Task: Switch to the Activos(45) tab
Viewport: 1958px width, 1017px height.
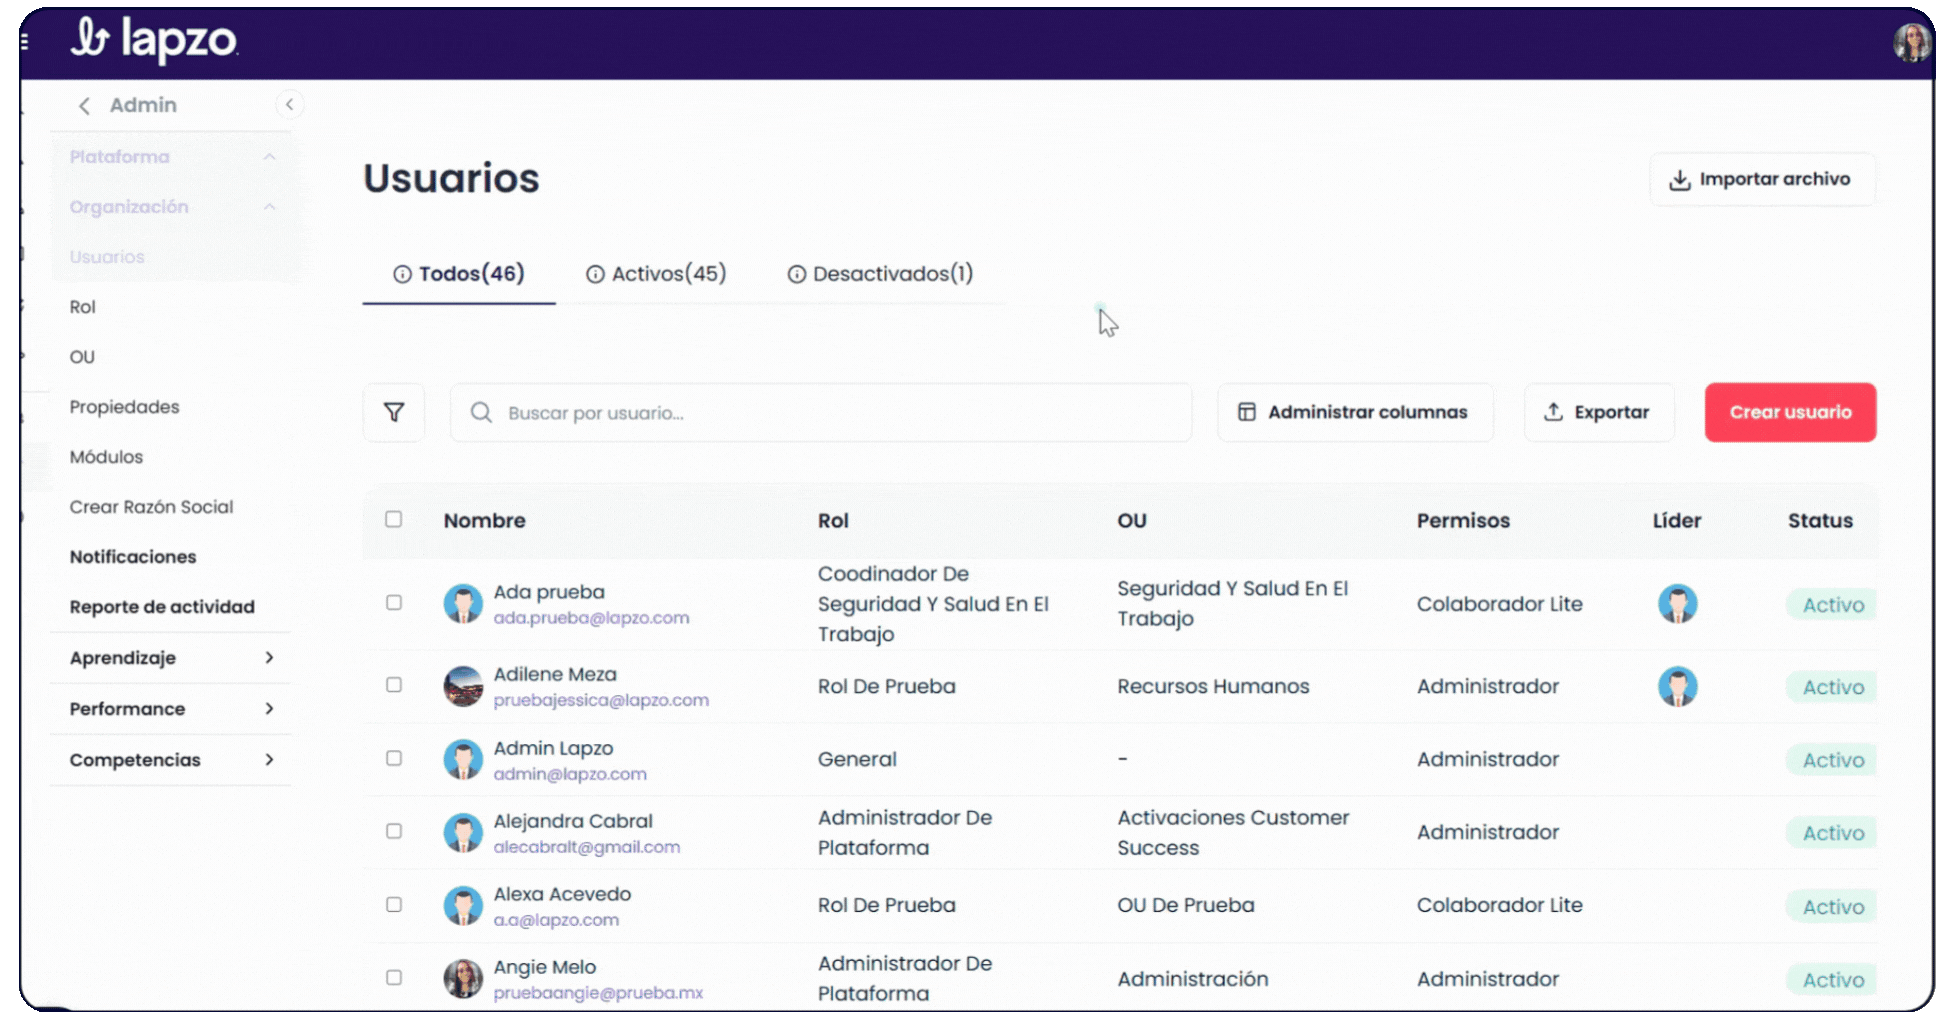Action: tap(655, 273)
